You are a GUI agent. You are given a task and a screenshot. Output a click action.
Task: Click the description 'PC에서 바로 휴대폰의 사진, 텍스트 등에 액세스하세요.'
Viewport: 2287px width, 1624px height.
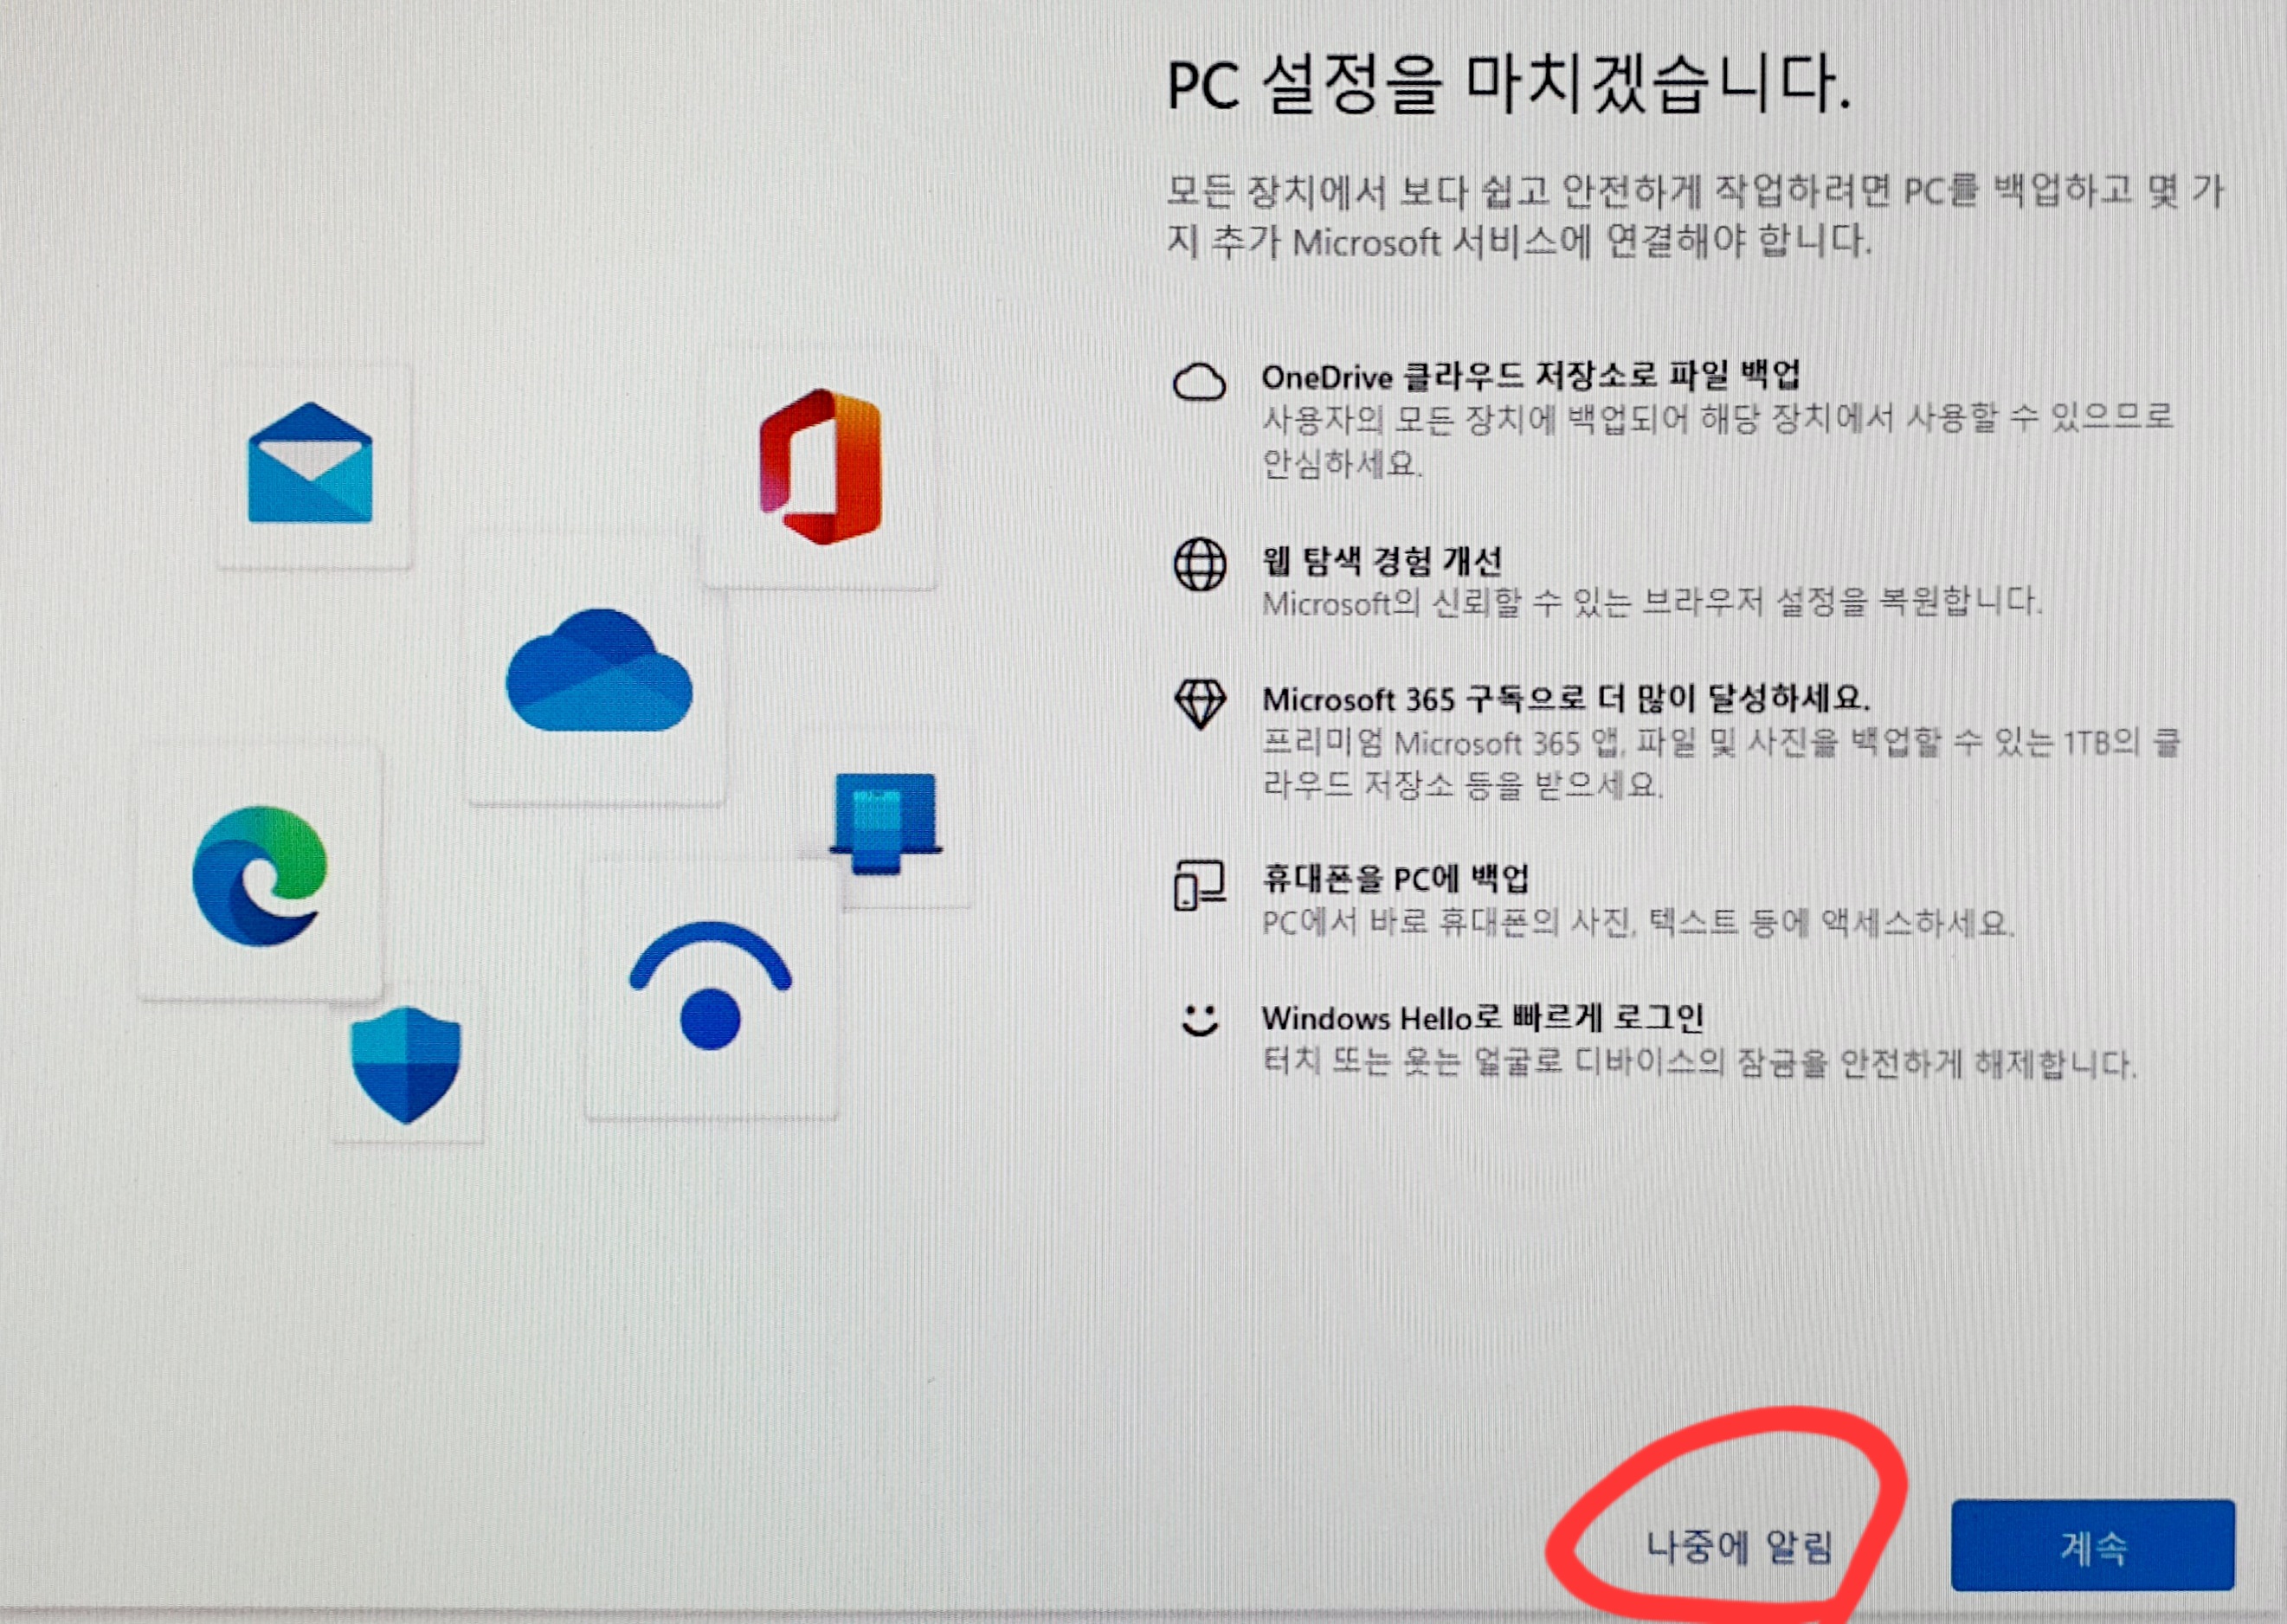pos(1638,922)
